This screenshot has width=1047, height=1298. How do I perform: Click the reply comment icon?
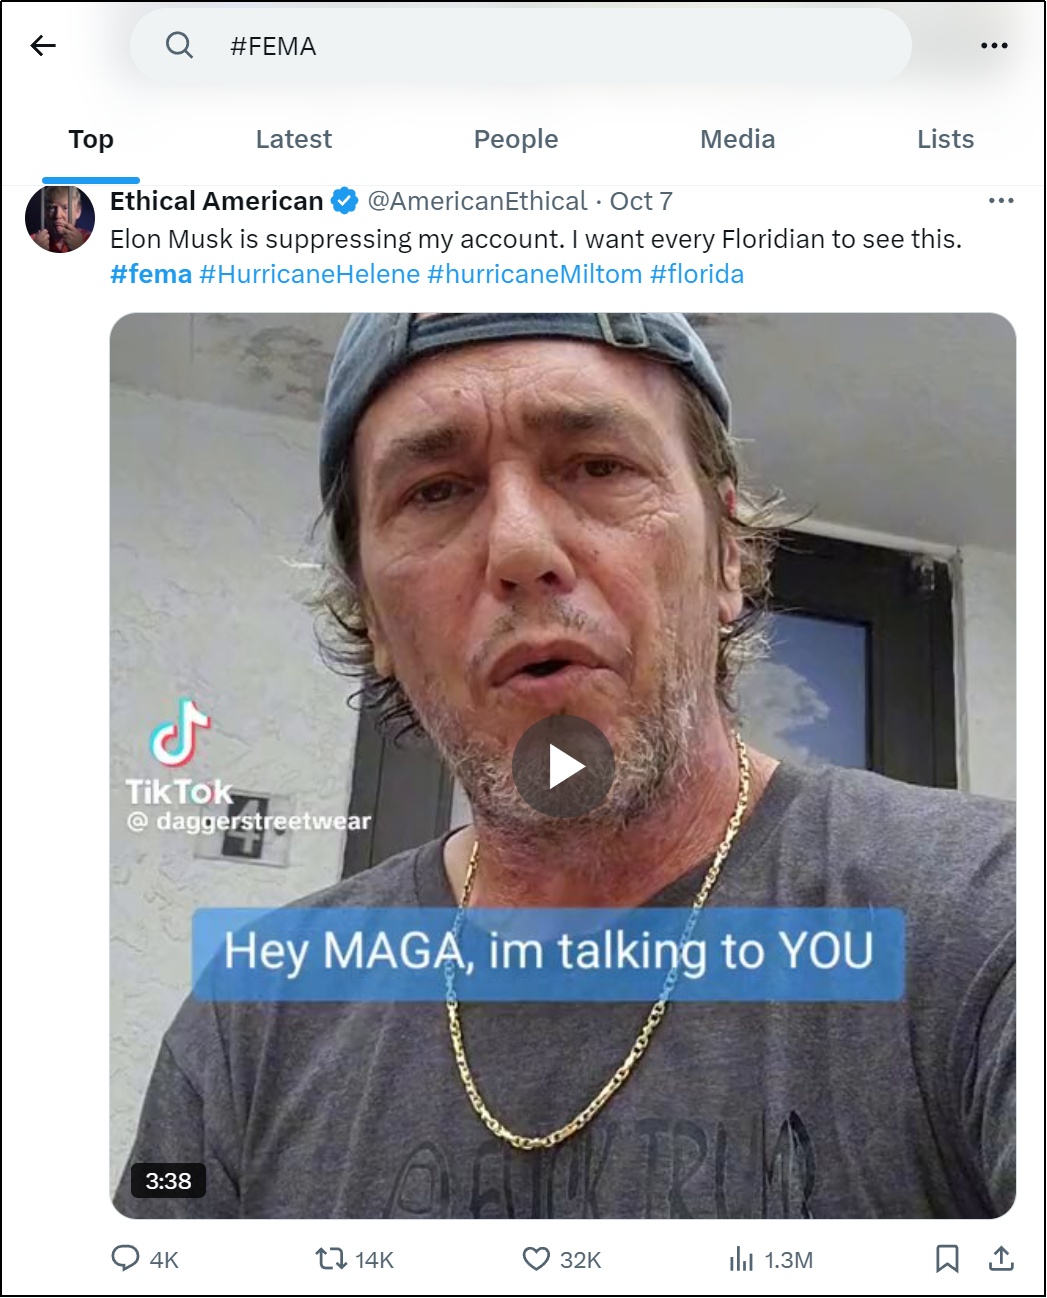(x=125, y=1258)
